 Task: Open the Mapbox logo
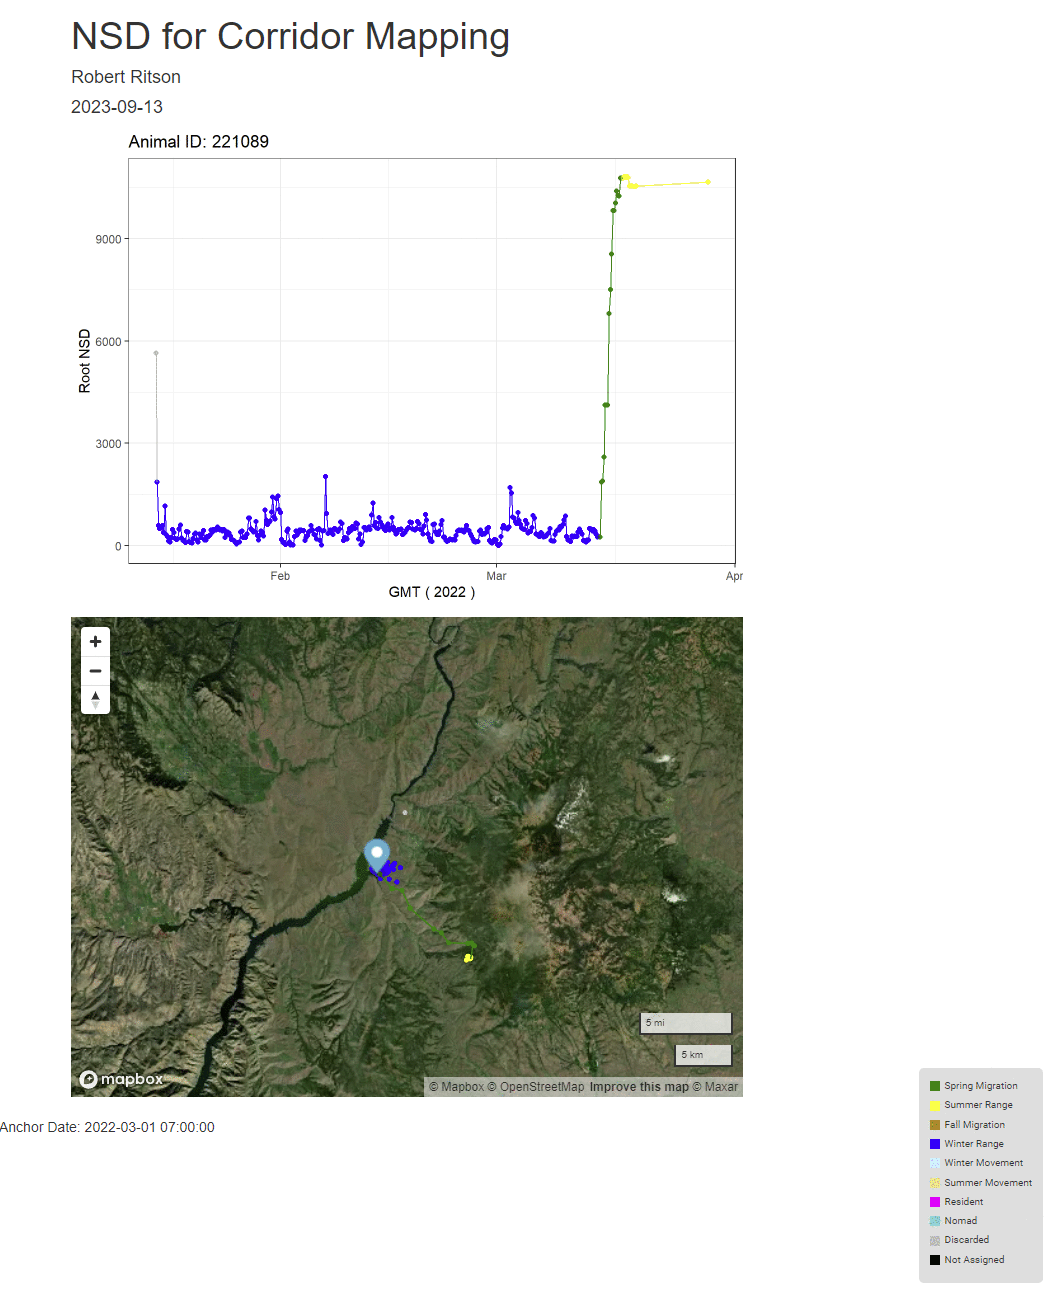pyautogui.click(x=121, y=1079)
